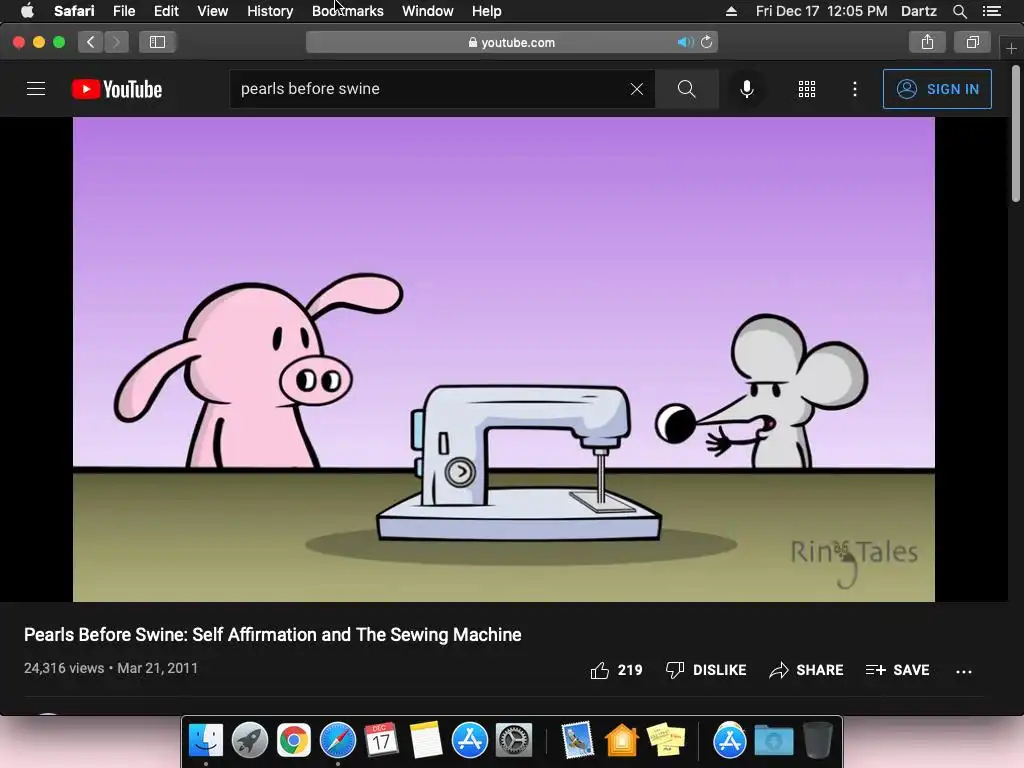Click the Dartz user menu
Viewport: 1024px width, 768px height.
[x=918, y=11]
